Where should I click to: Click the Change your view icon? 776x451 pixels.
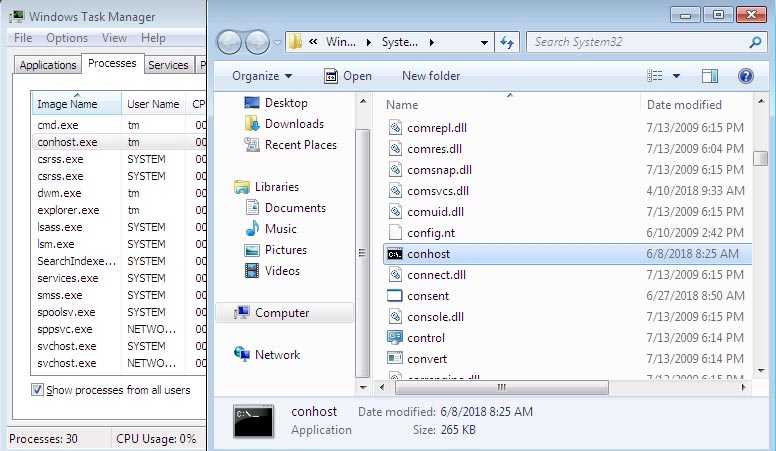pyautogui.click(x=654, y=76)
